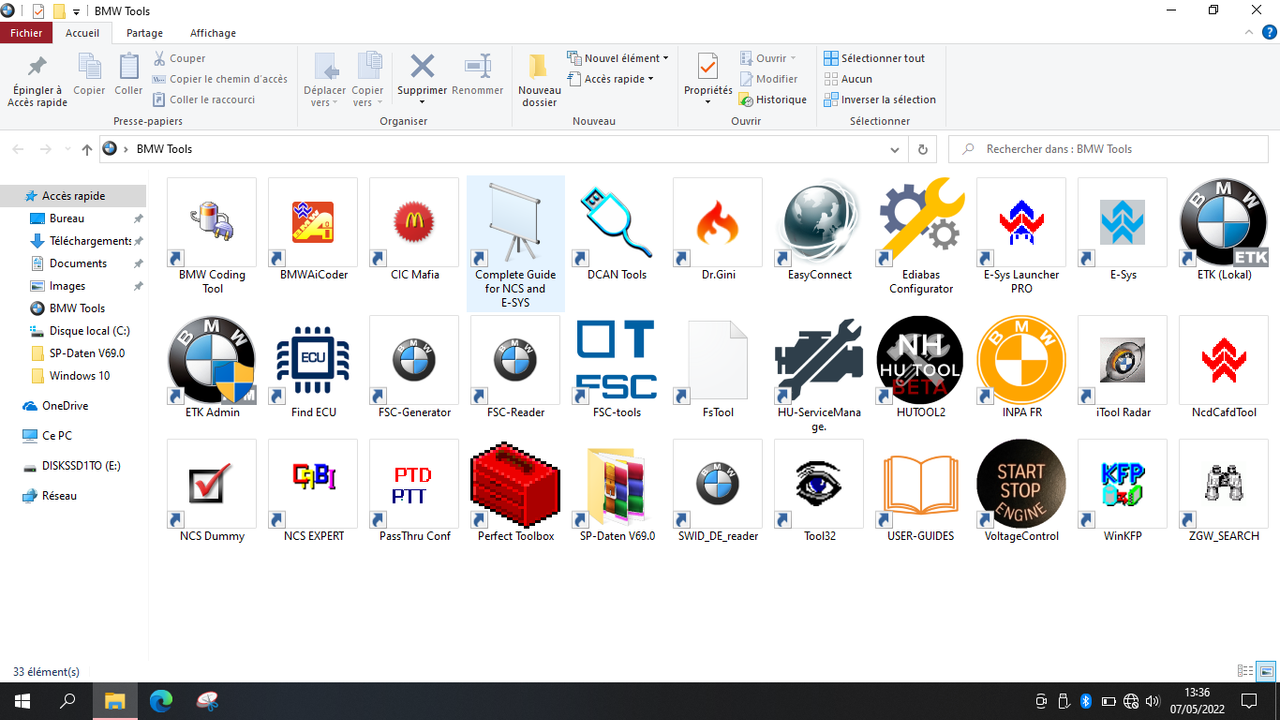Open Microsoft Edge from the taskbar
The image size is (1280, 720).
tap(160, 701)
